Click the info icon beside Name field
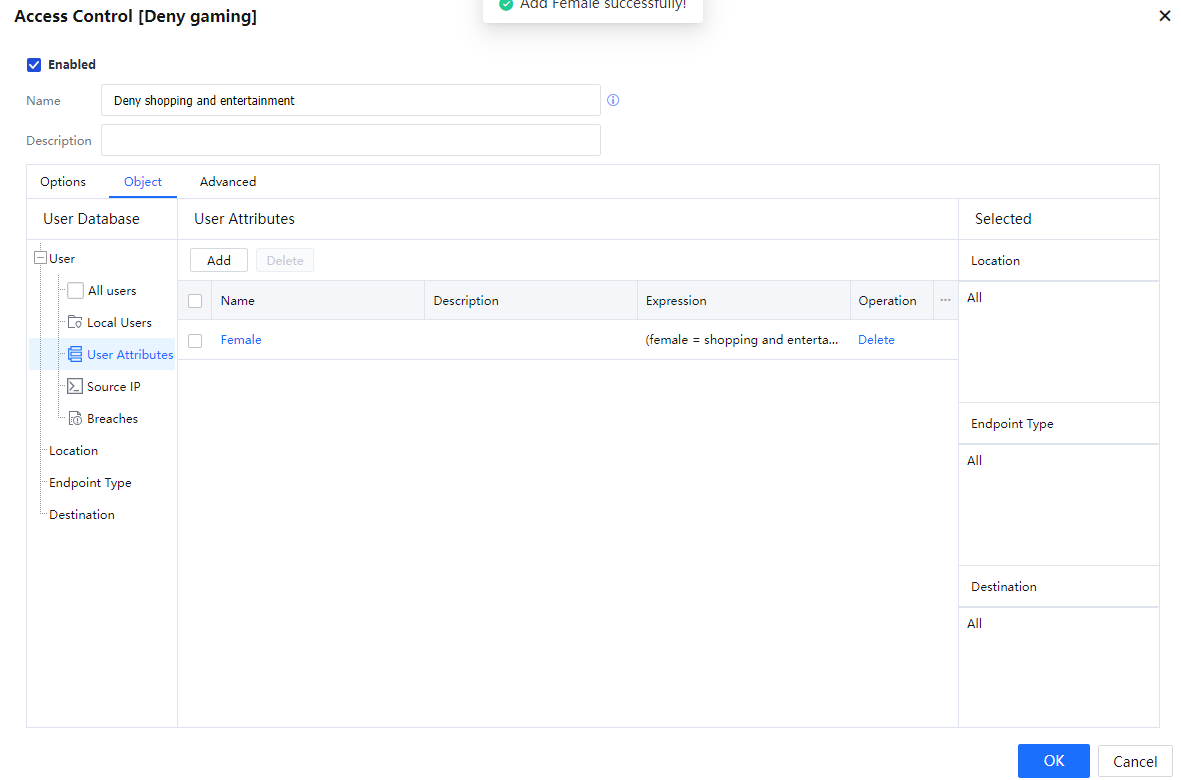Viewport: 1181px width, 780px height. [613, 100]
